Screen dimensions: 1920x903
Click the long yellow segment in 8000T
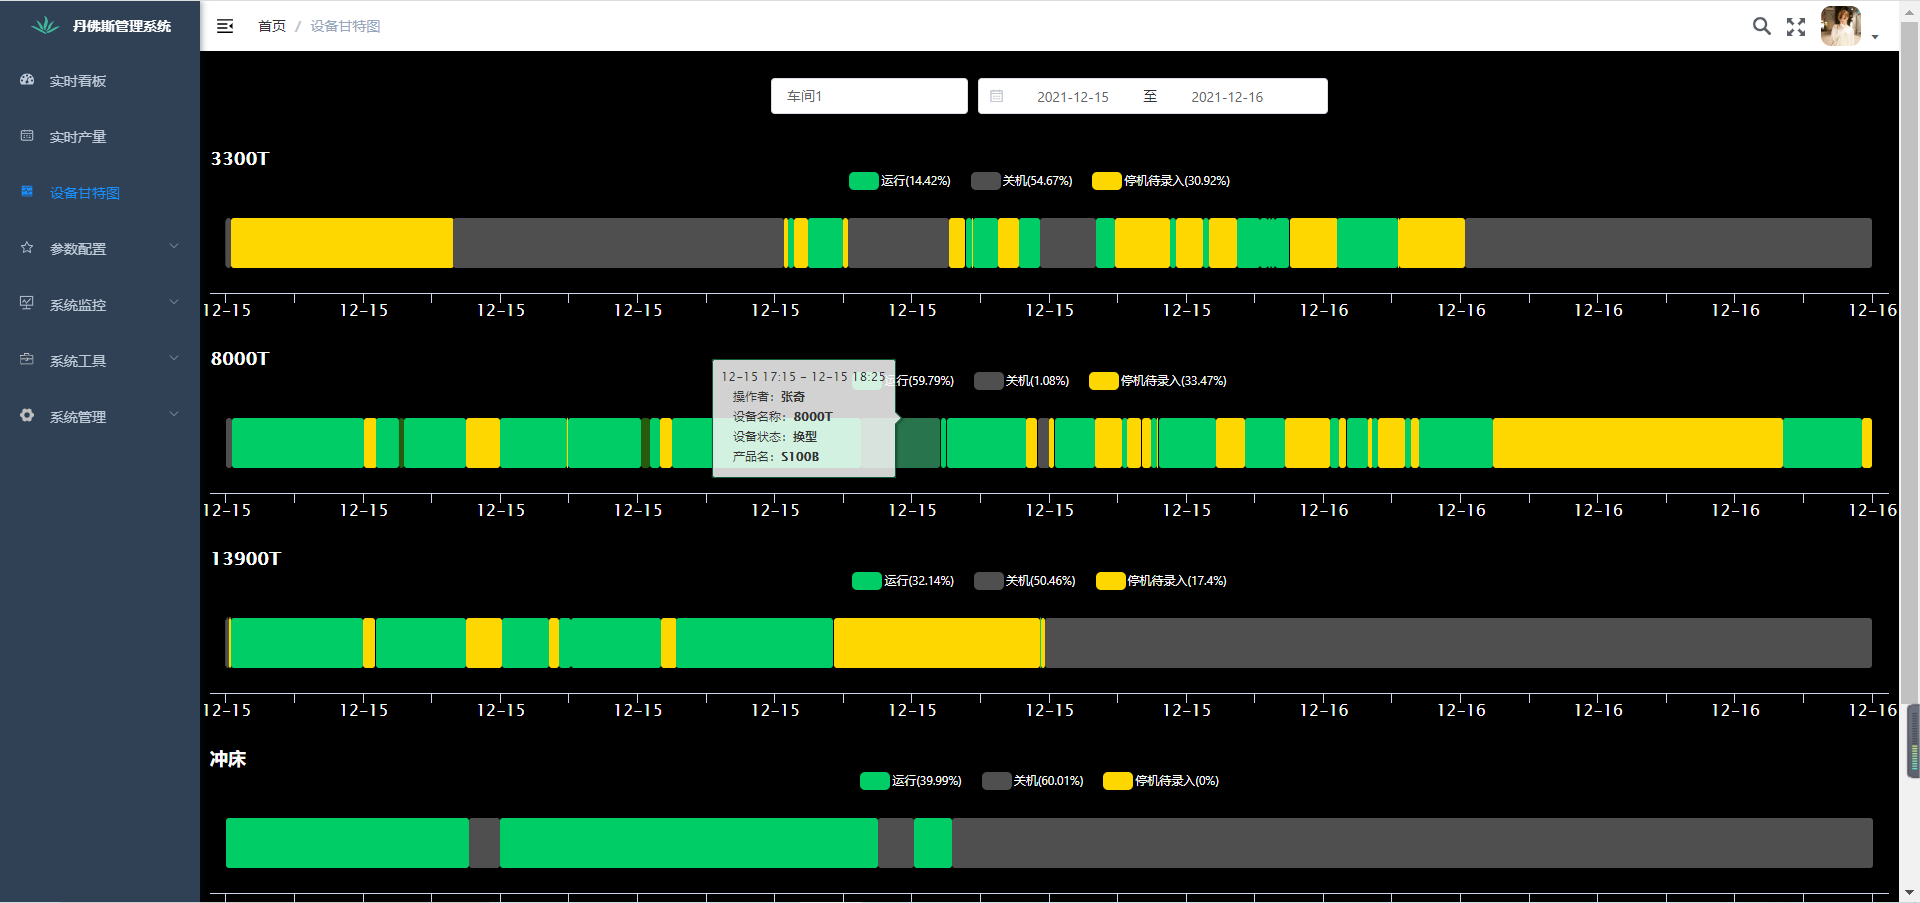click(1638, 443)
